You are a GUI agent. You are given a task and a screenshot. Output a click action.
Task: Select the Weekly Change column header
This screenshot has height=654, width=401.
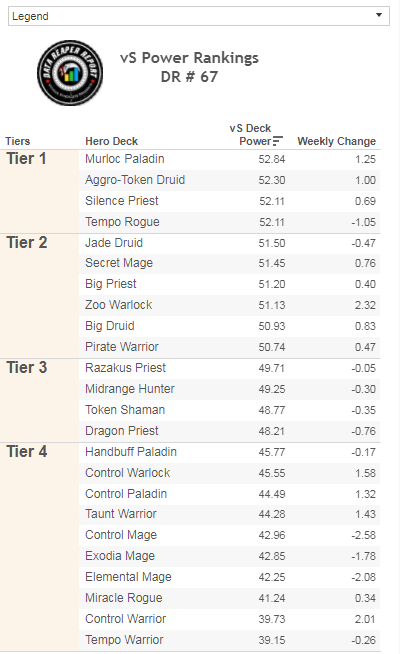click(x=336, y=141)
